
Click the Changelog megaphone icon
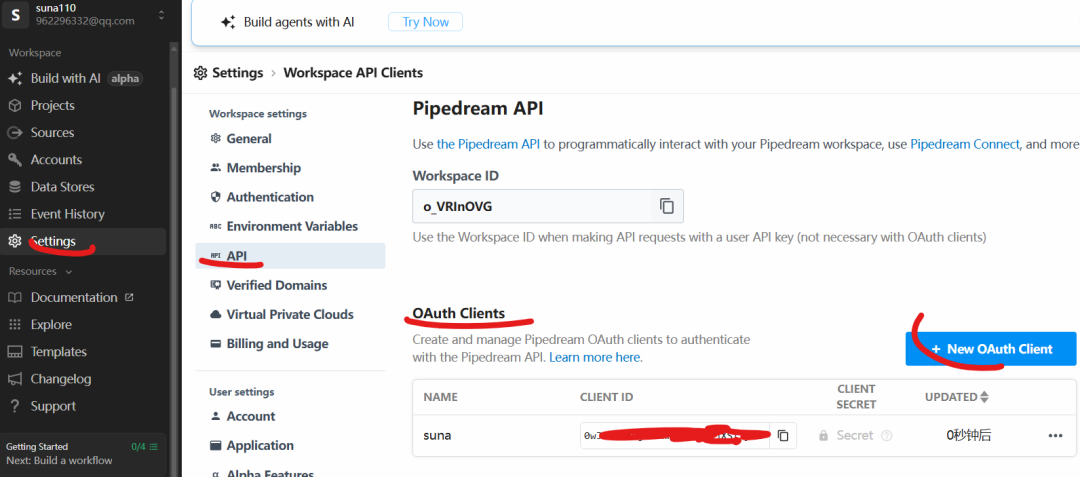[14, 379]
